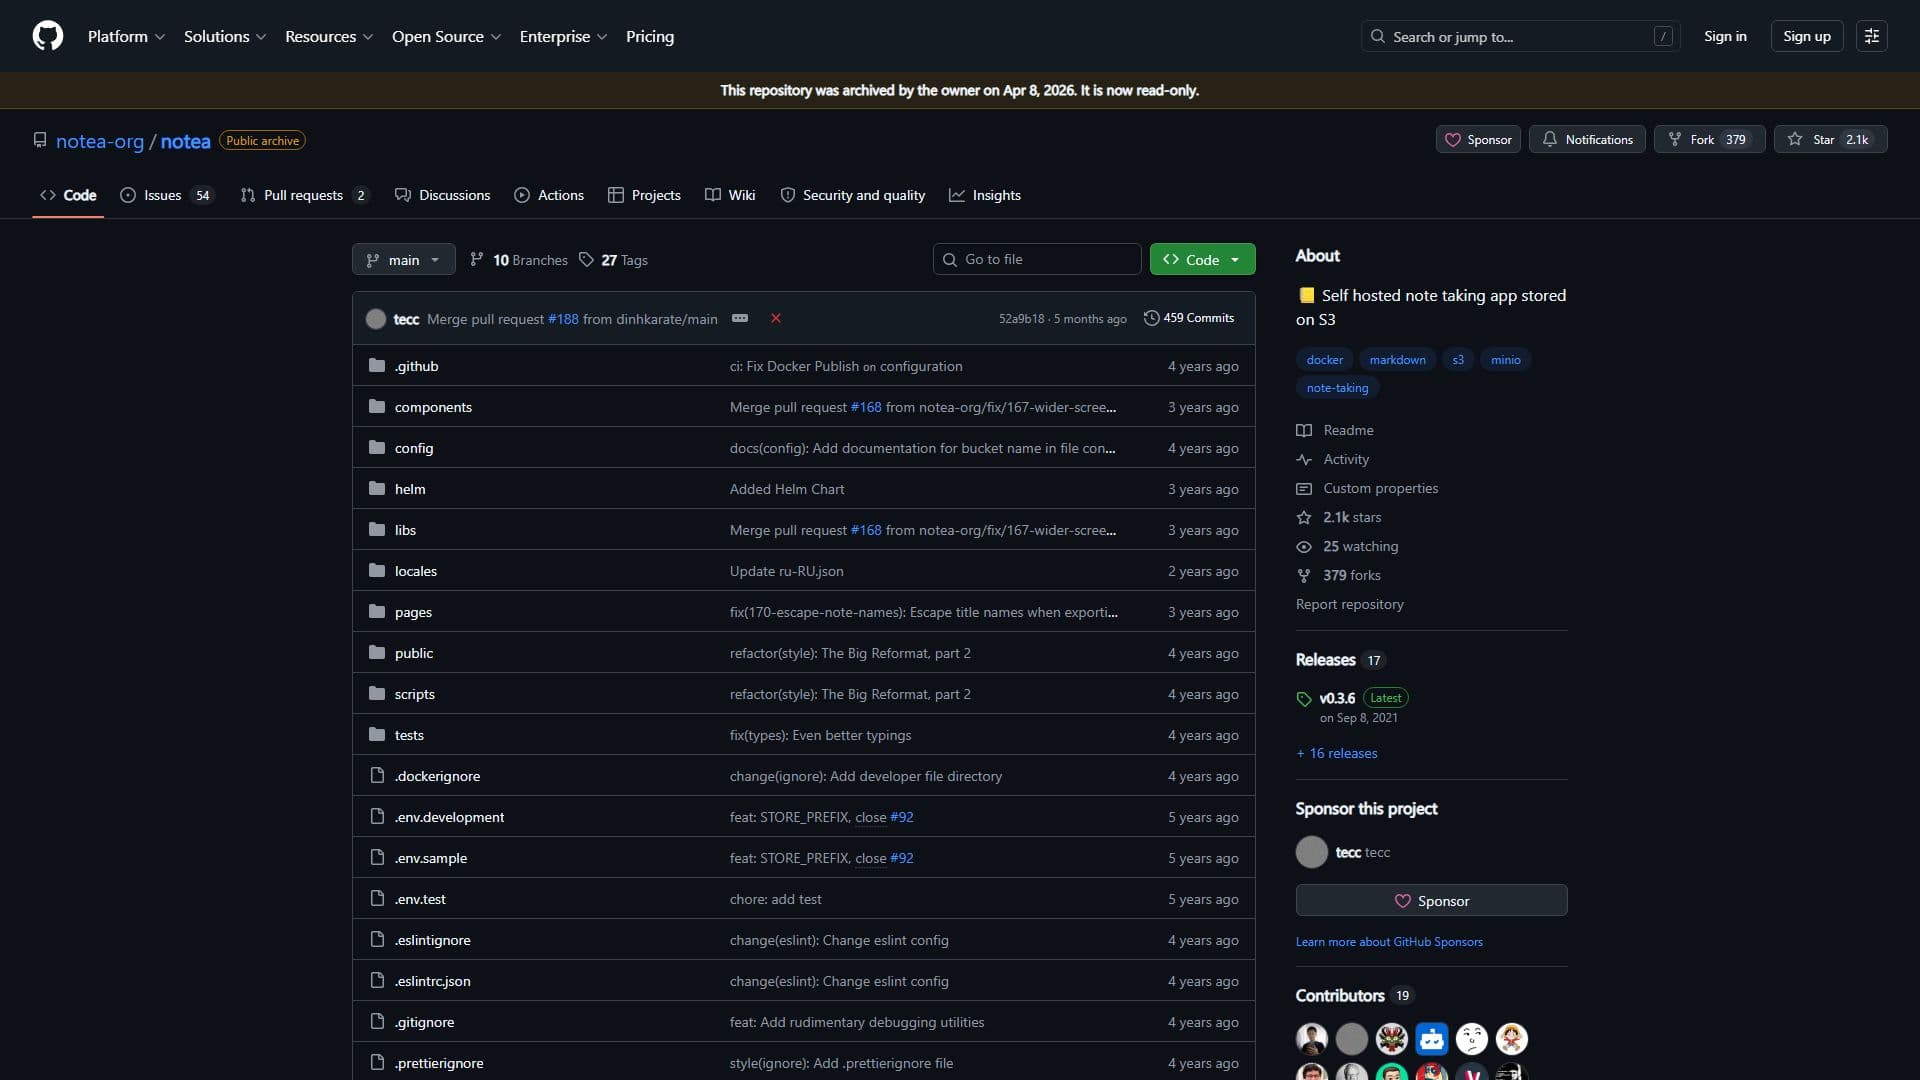Open GitHub home via the Octocat logo
Screen dimensions: 1920x1080
48,36
